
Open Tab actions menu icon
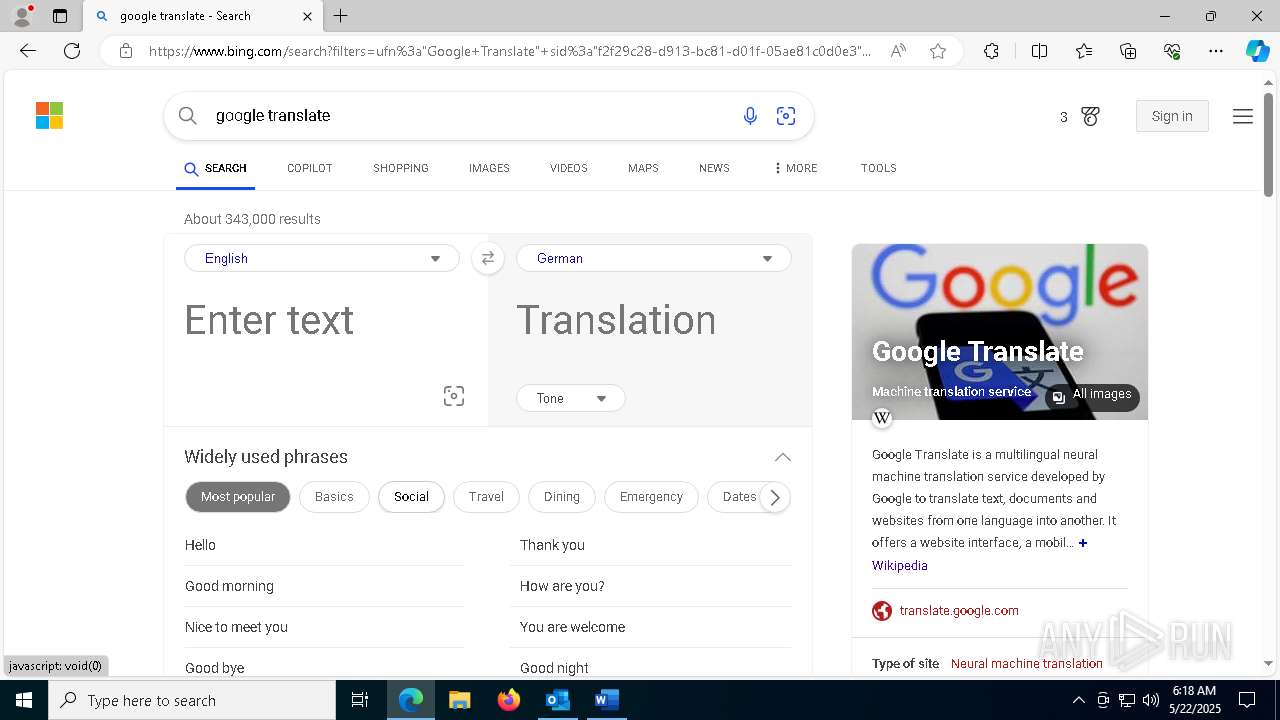(x=60, y=16)
